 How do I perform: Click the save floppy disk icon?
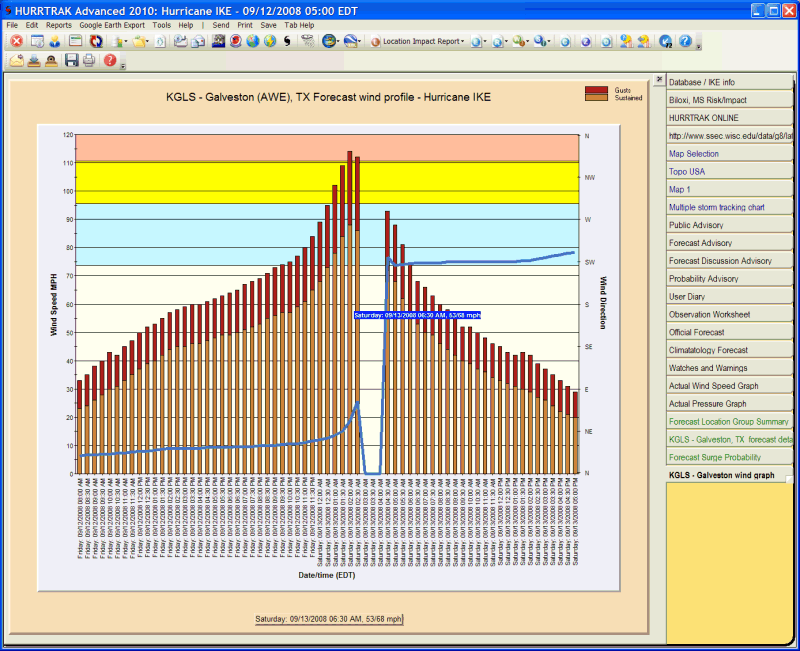pyautogui.click(x=72, y=62)
